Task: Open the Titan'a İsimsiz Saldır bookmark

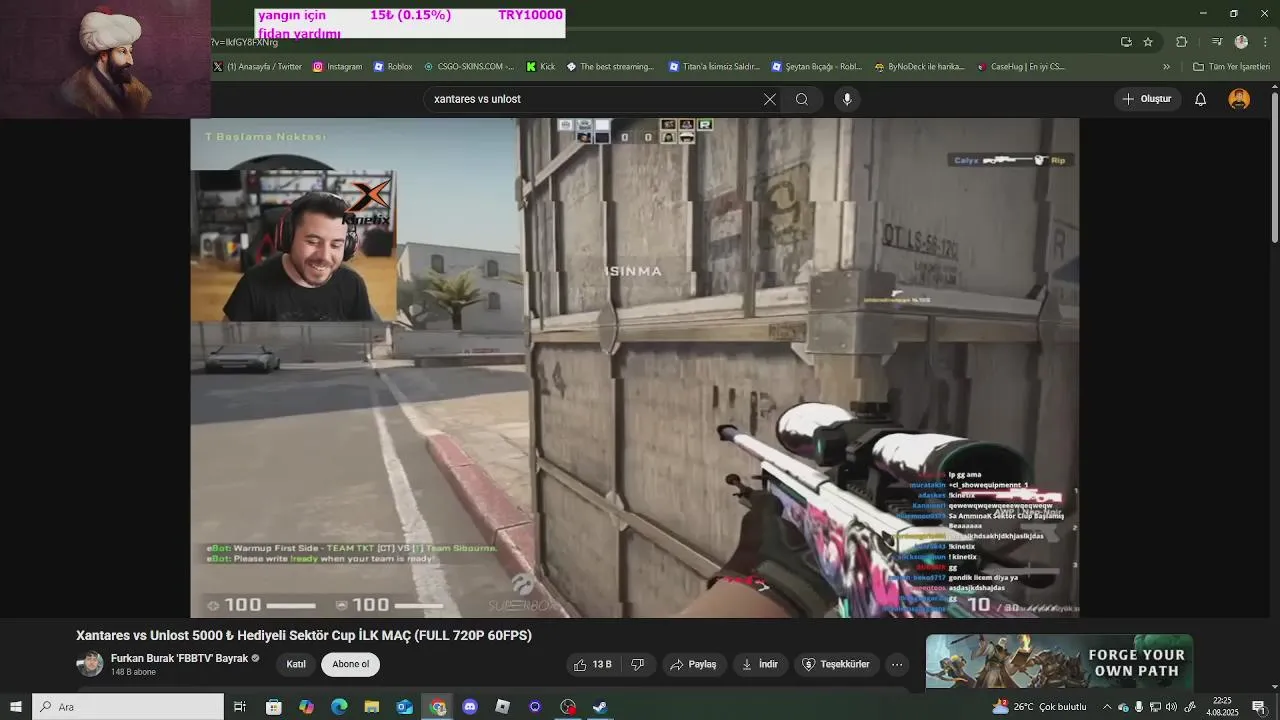Action: click(714, 67)
